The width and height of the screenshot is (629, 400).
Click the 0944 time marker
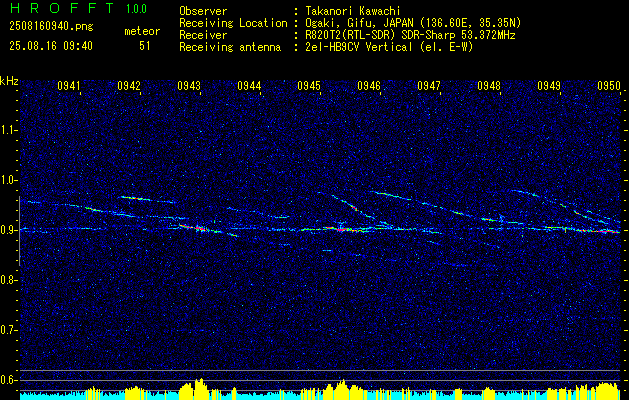(x=249, y=85)
